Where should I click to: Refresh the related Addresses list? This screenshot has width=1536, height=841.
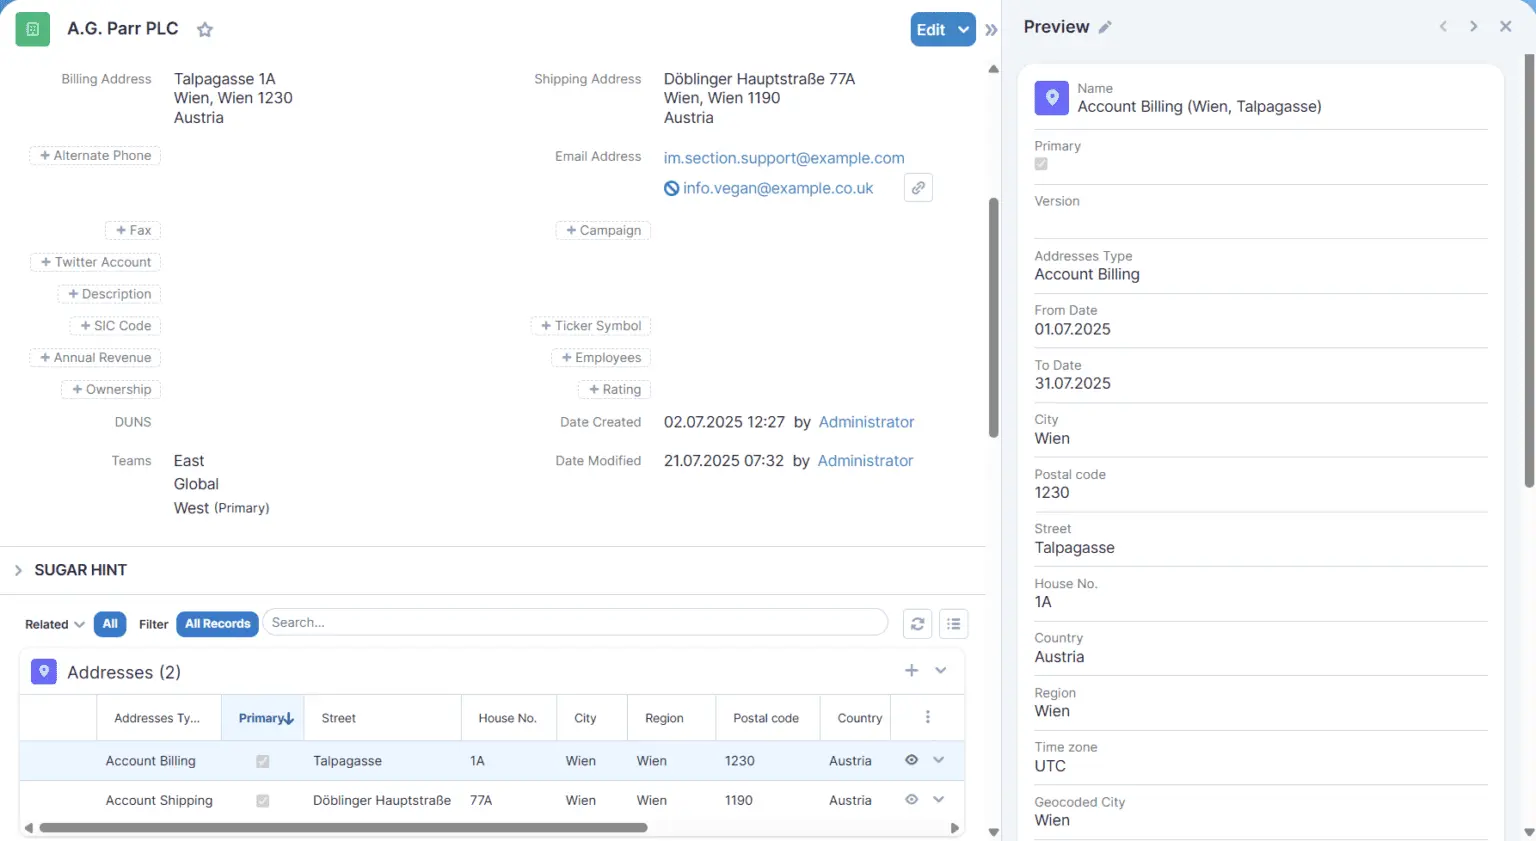[917, 623]
